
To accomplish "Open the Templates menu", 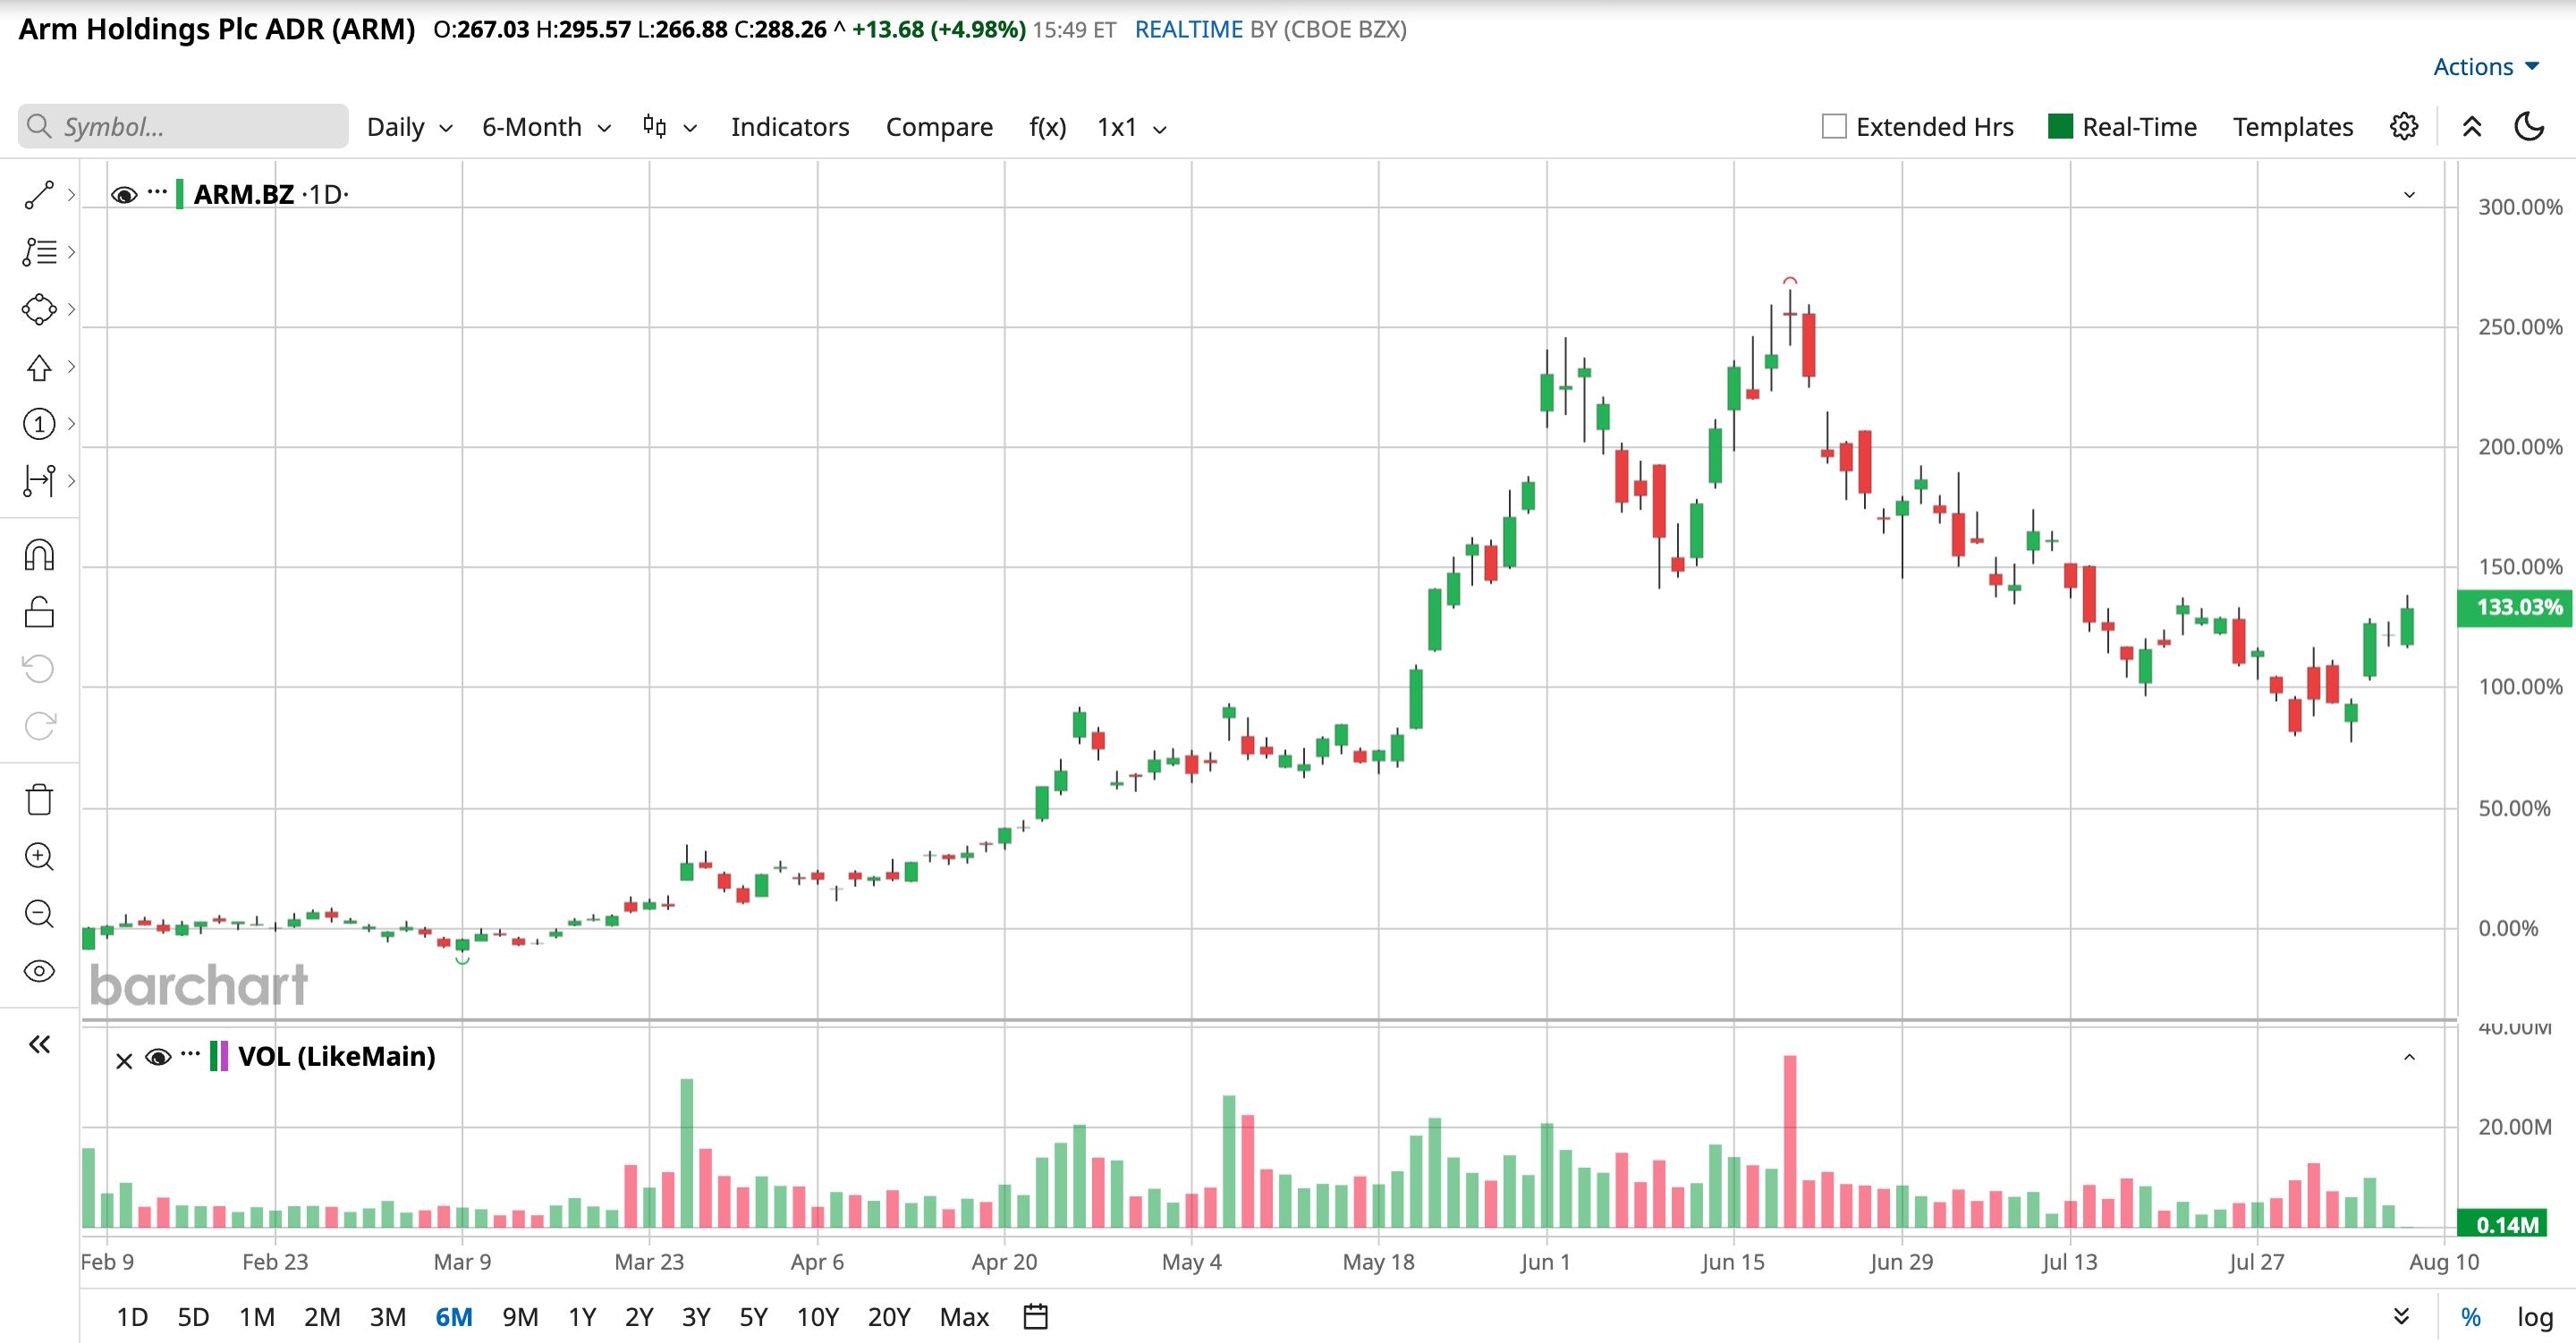I will 2293,127.
